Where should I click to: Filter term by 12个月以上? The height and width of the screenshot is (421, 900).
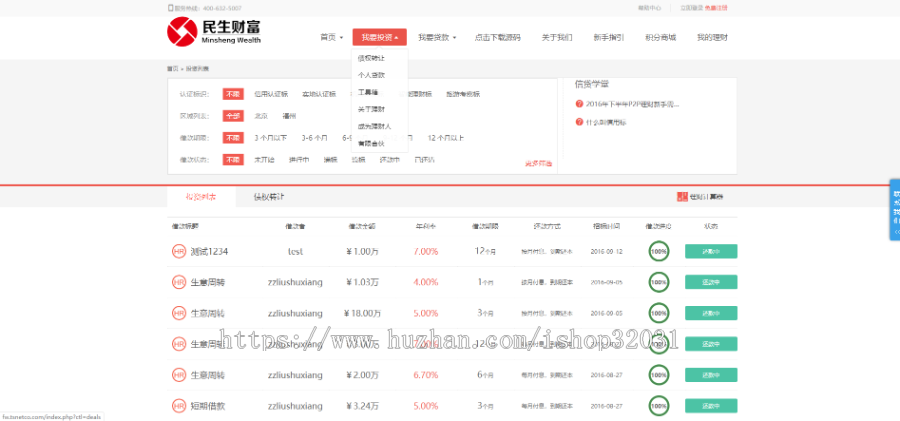(x=446, y=138)
